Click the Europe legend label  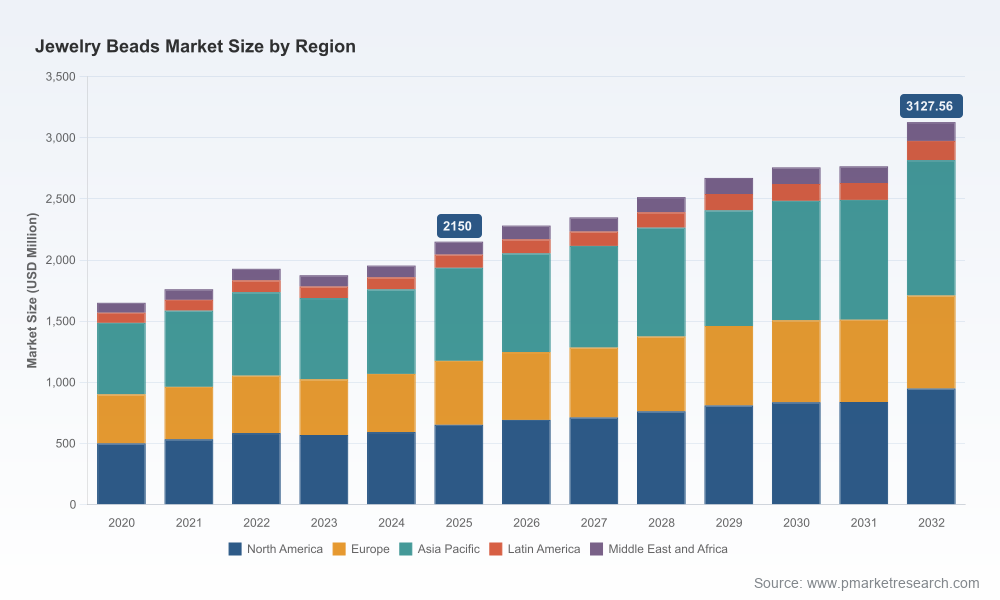[370, 549]
